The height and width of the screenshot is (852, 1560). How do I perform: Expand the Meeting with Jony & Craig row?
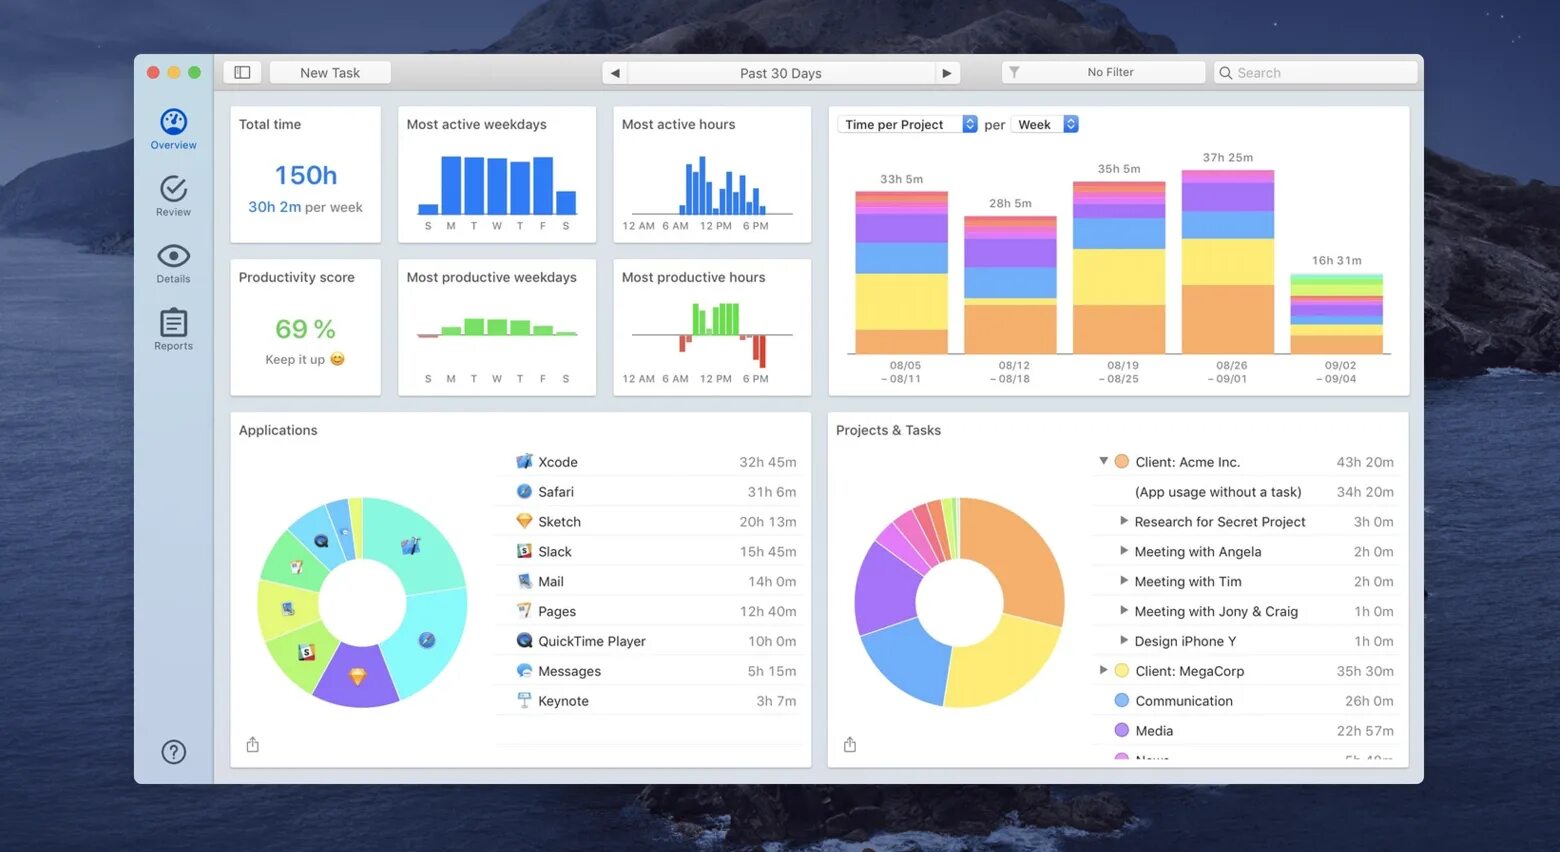[1124, 610]
